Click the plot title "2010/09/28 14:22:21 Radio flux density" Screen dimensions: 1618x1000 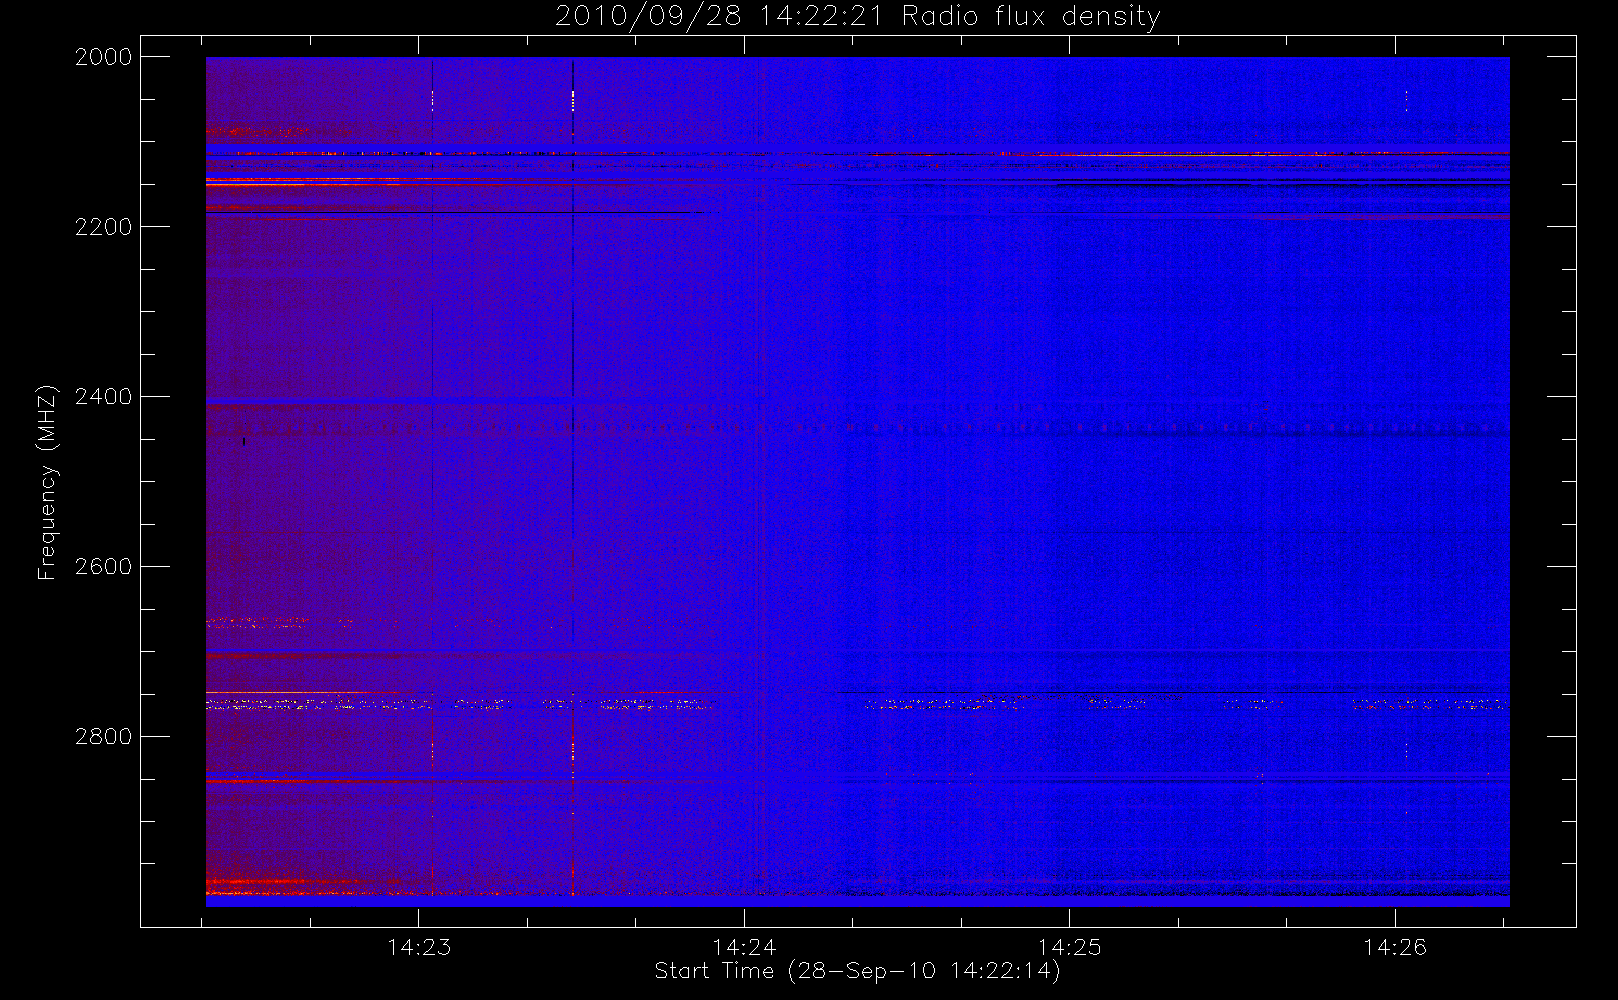pyautogui.click(x=857, y=16)
